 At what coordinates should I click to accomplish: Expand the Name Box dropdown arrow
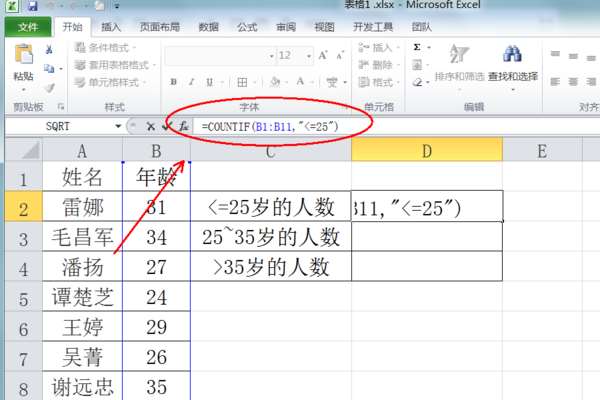(x=118, y=126)
